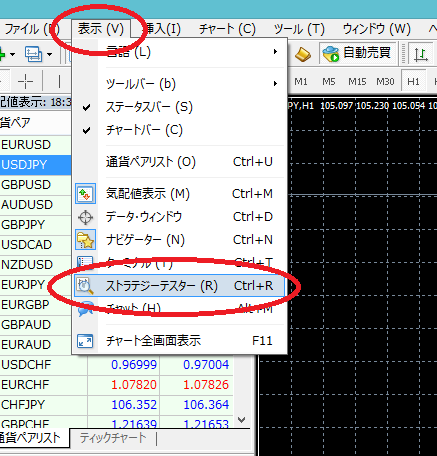Select GBPJPY row in market watch
Viewport: 437px width, 456px height.
[x=35, y=225]
